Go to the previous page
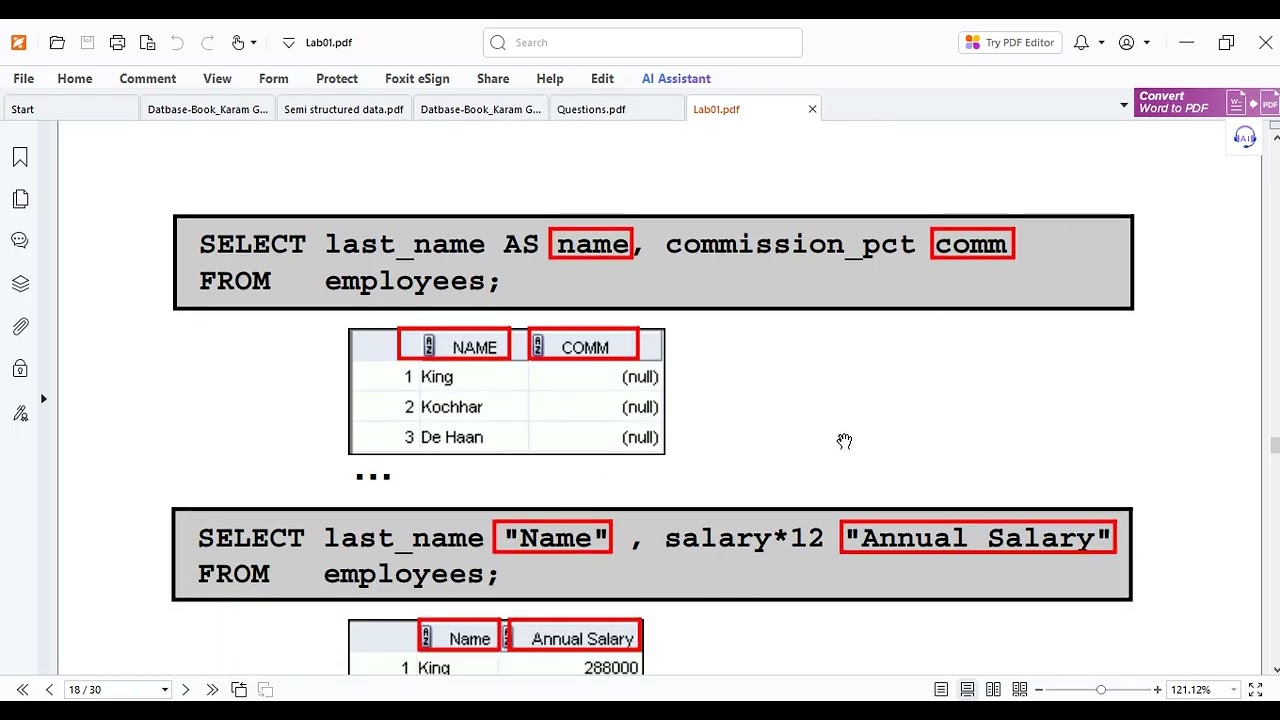The image size is (1280, 720). [x=49, y=690]
